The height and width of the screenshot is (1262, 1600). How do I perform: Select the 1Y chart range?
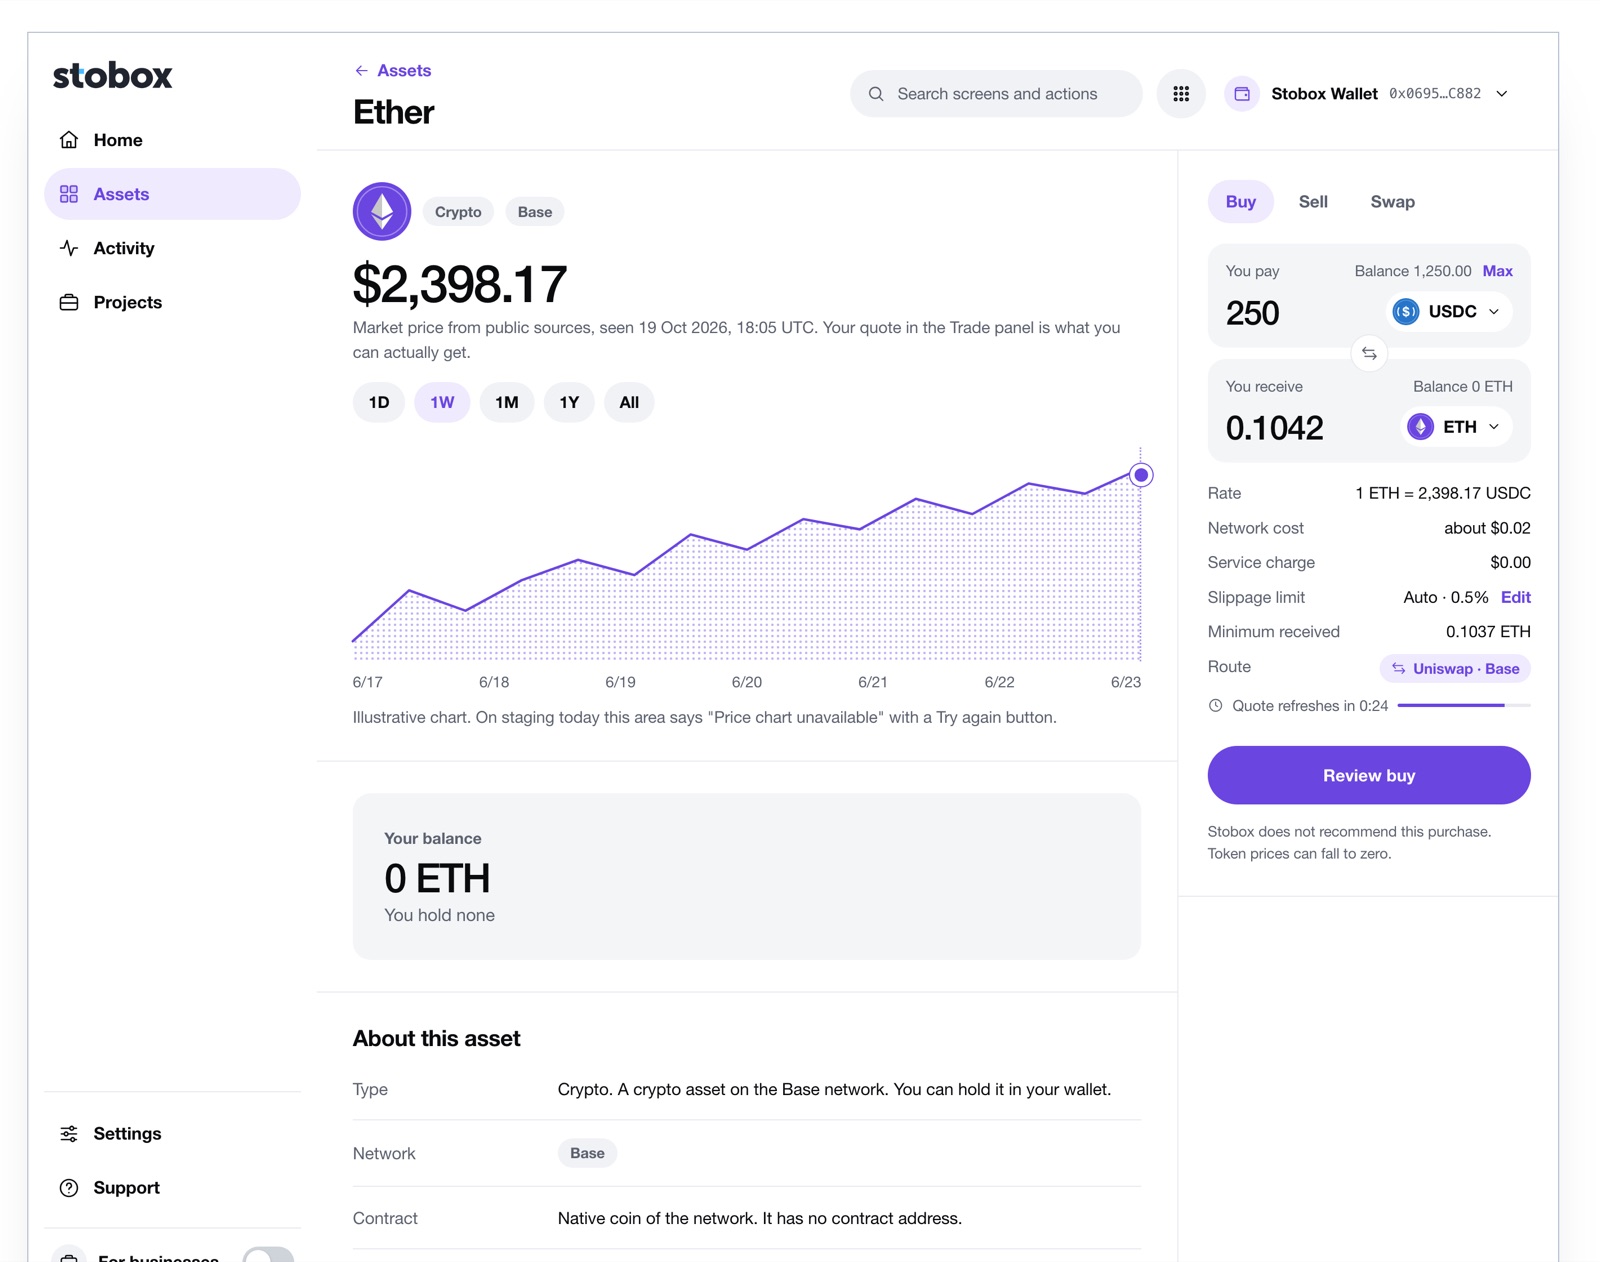pyautogui.click(x=569, y=402)
